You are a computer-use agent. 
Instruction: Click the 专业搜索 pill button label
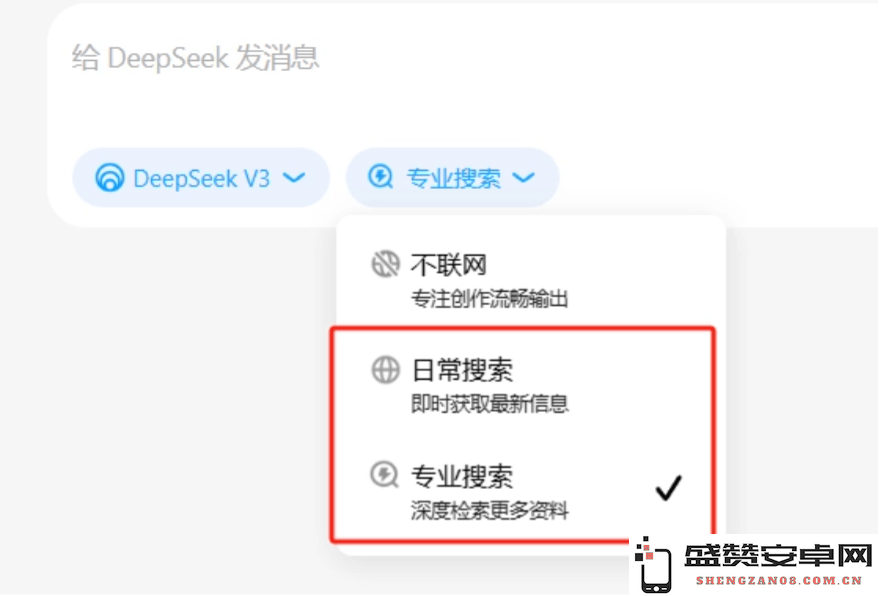(453, 178)
